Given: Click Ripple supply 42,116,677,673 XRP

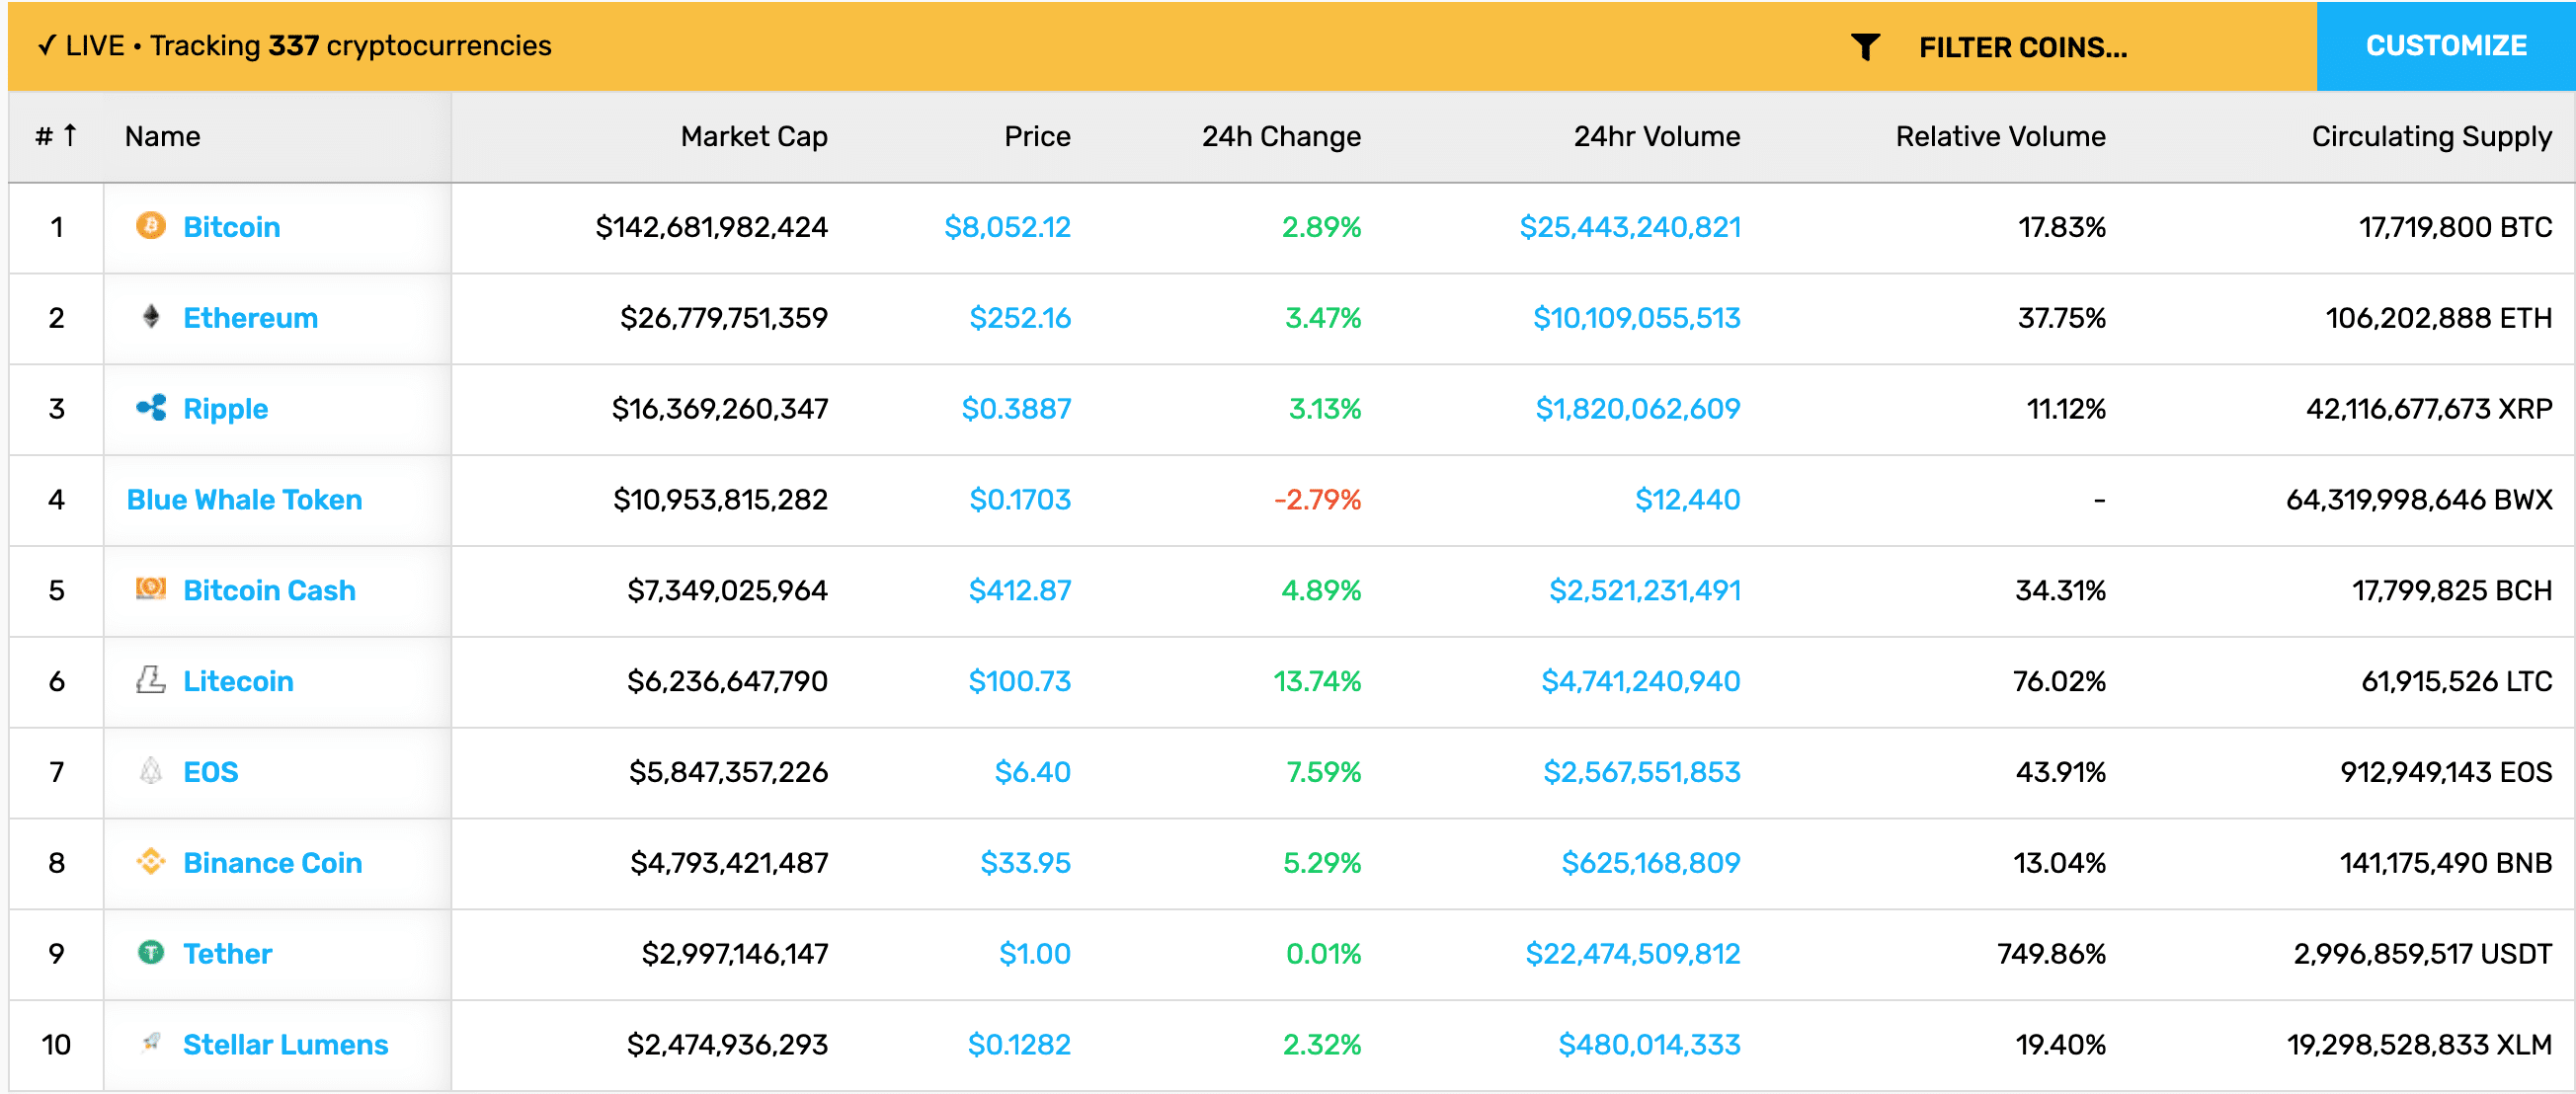Looking at the screenshot, I should click(x=2430, y=409).
